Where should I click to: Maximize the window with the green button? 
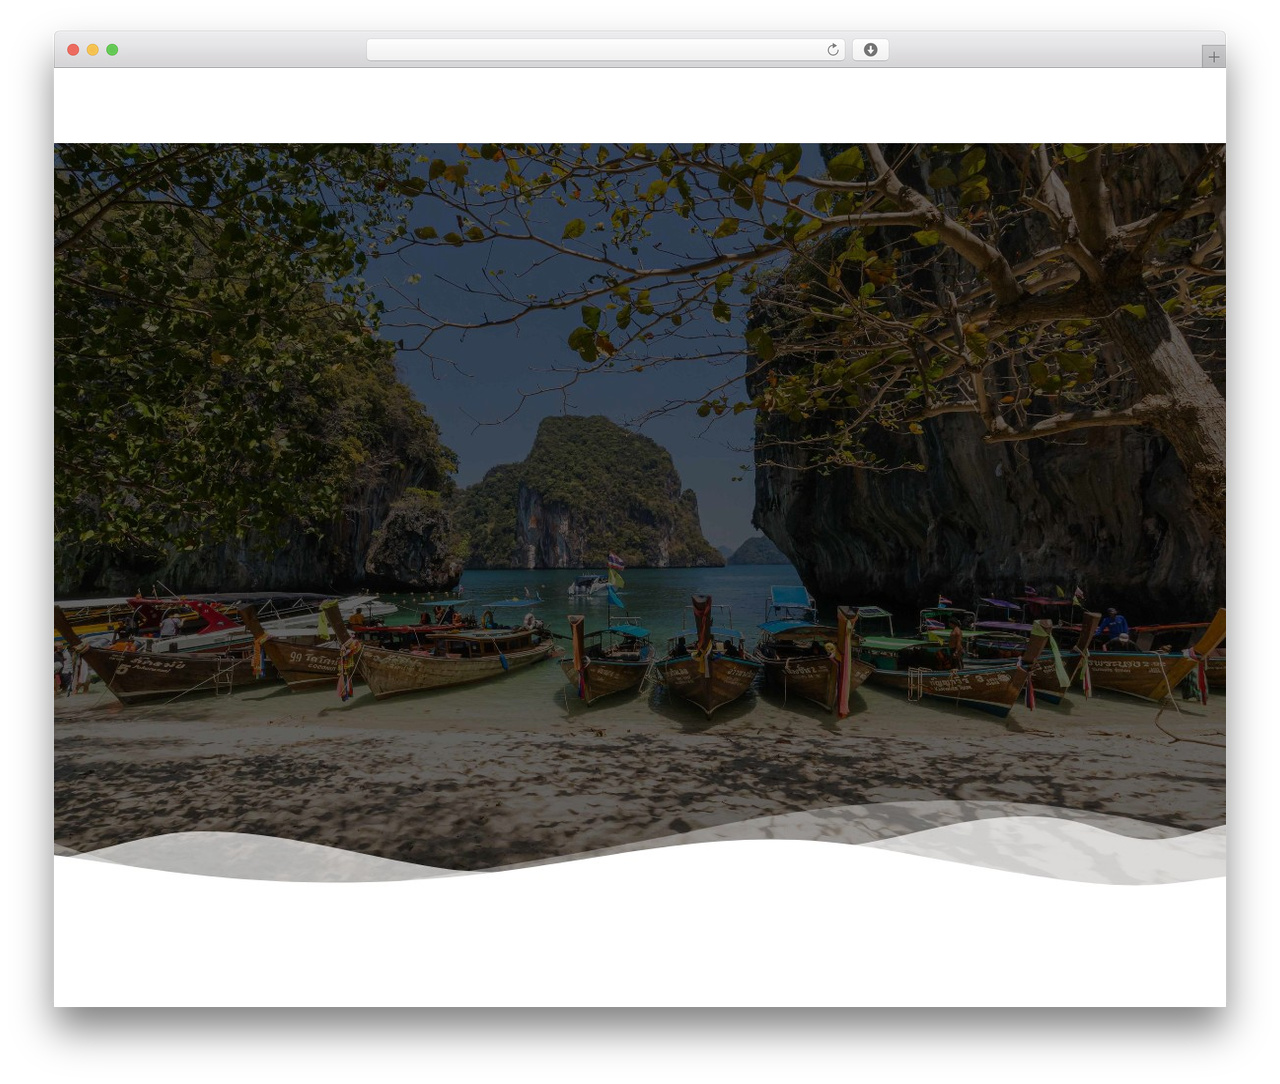coord(112,50)
